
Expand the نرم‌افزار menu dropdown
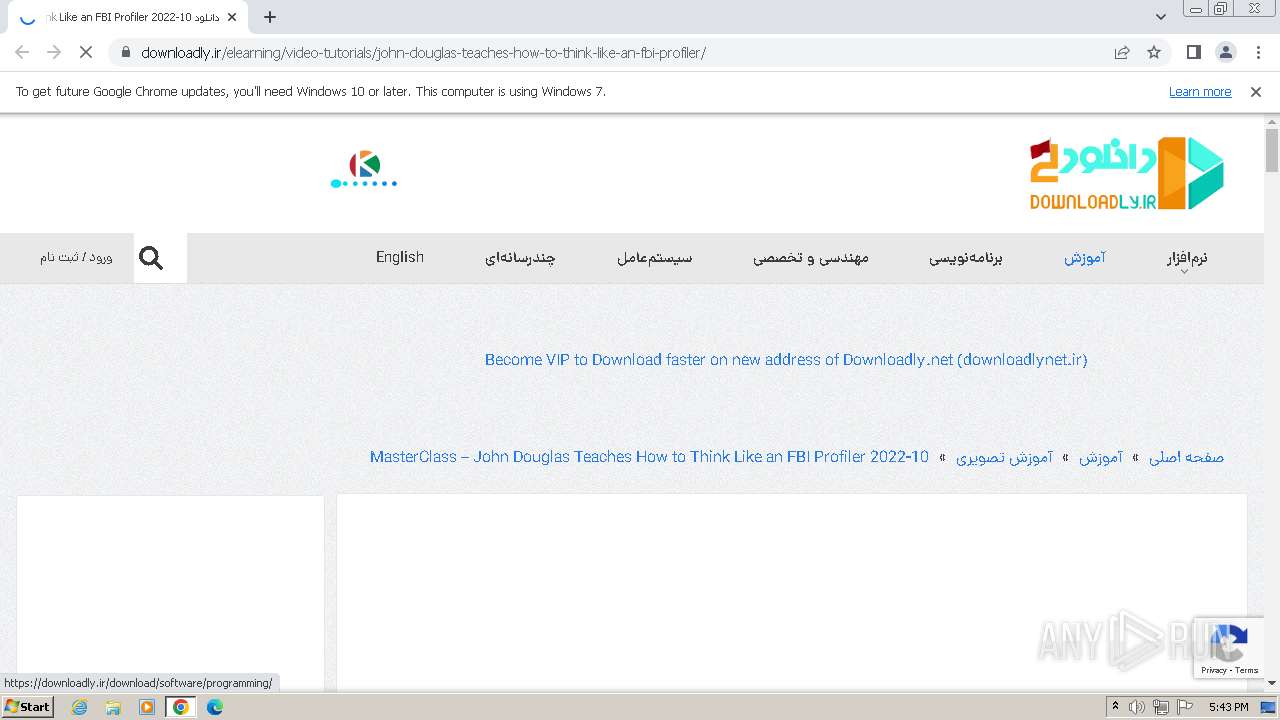coord(1187,258)
